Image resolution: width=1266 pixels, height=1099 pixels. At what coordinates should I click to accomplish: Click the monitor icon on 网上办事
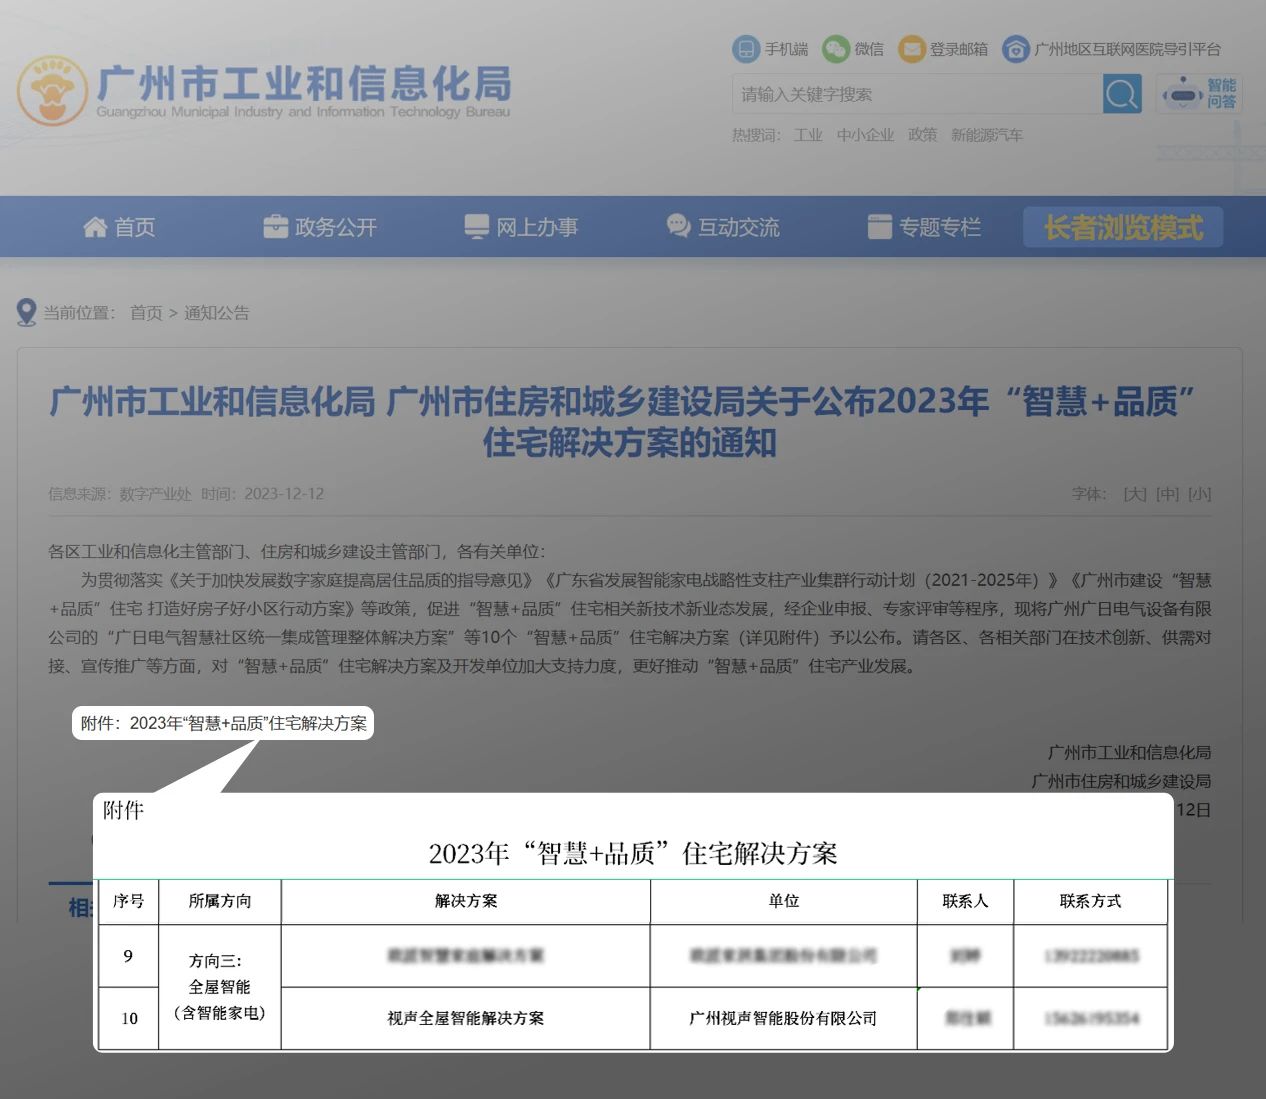coord(475,226)
